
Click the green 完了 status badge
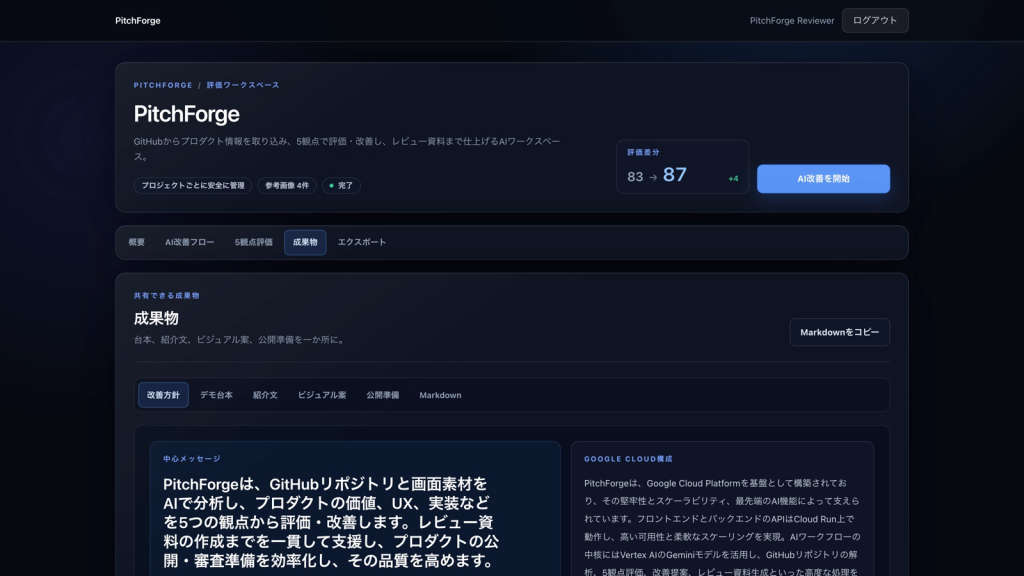pyautogui.click(x=341, y=185)
